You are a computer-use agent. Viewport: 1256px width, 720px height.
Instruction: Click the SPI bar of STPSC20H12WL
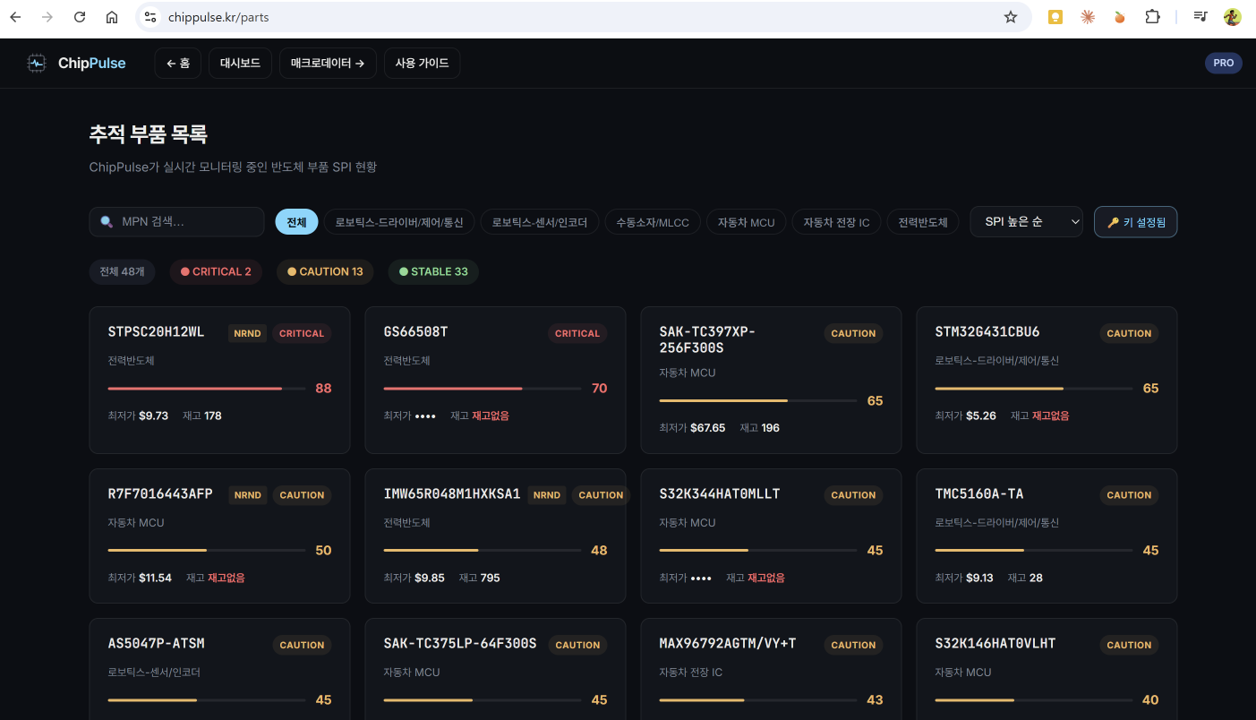206,388
